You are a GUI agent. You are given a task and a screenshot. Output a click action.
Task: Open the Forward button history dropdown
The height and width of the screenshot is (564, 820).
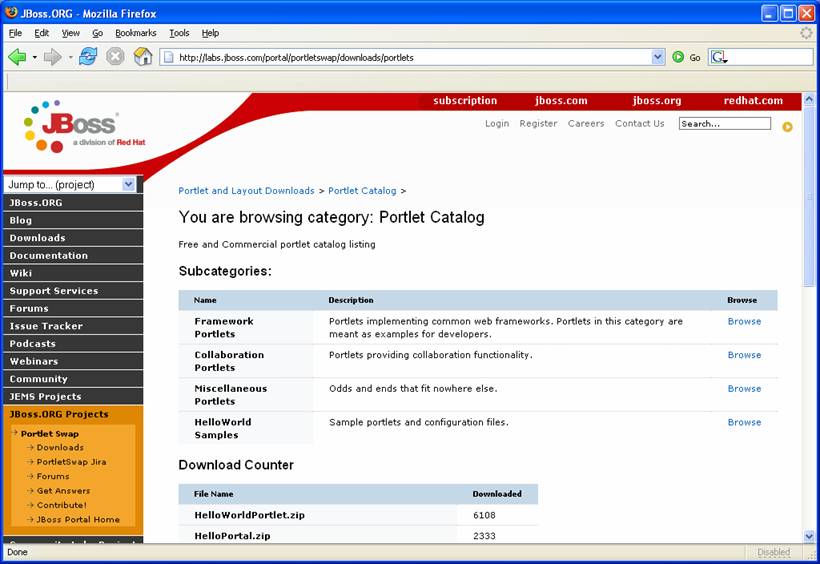(70, 57)
